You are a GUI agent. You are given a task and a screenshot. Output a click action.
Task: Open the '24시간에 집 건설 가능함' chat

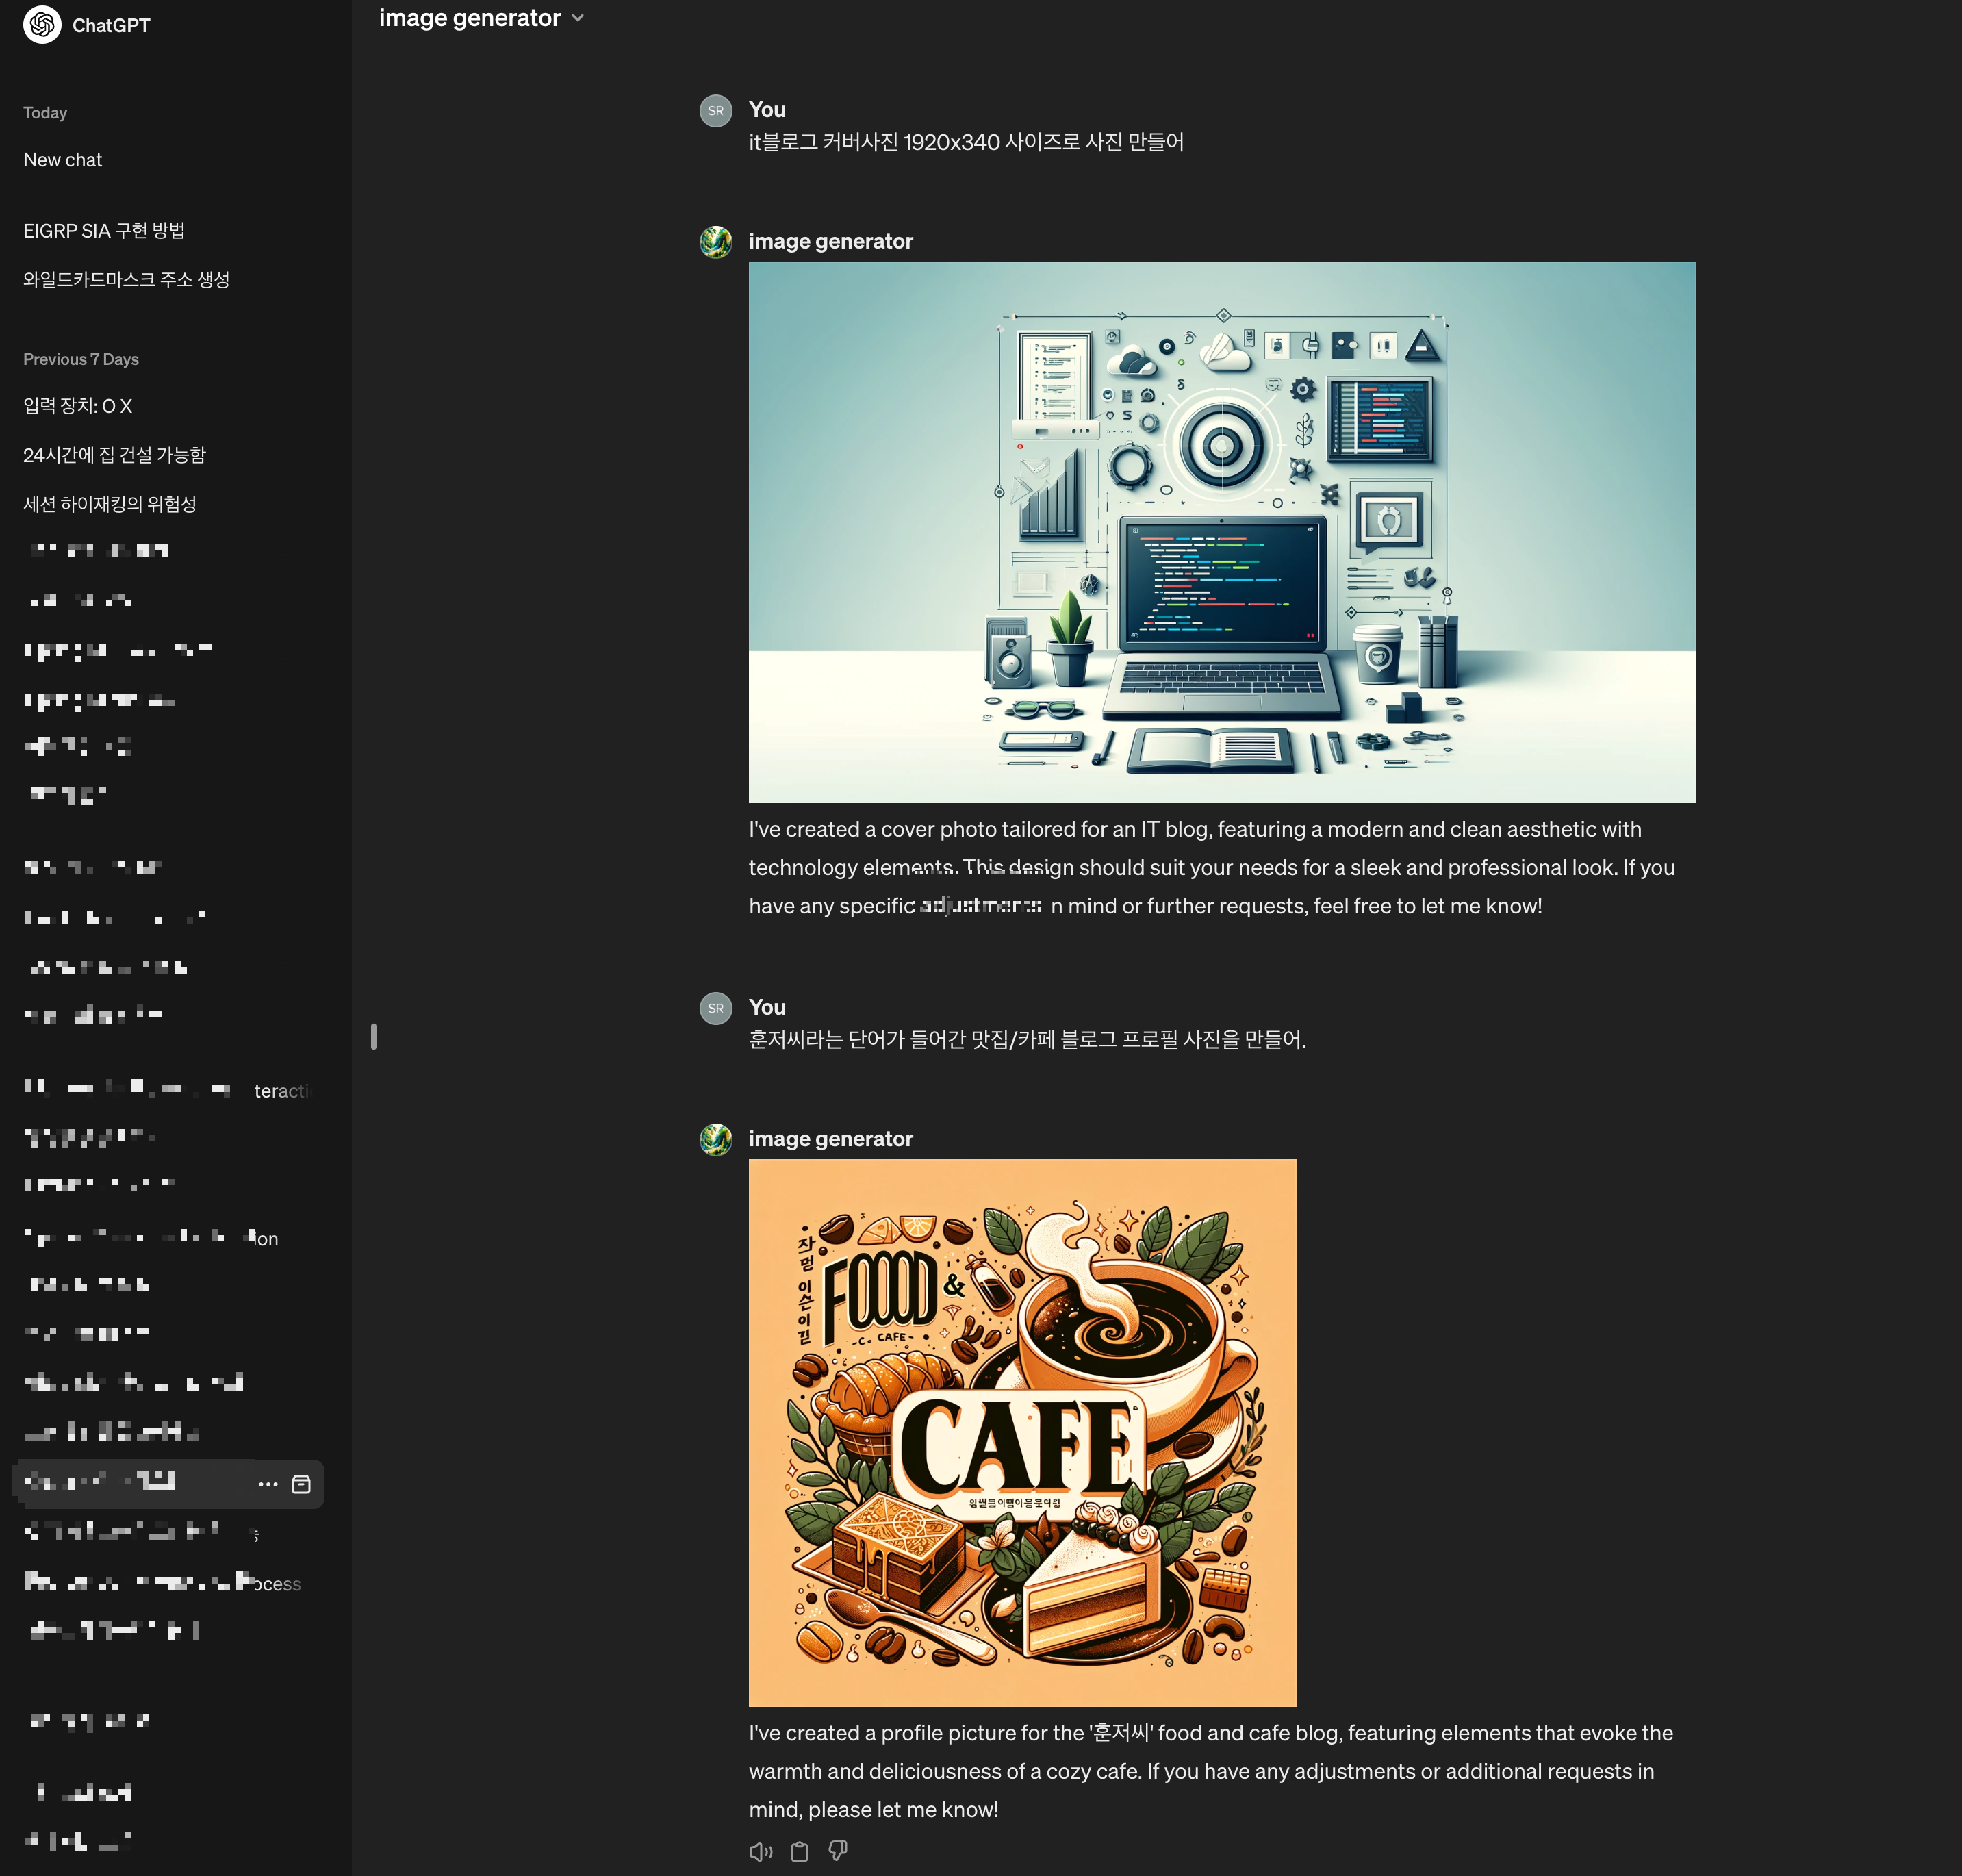[115, 455]
